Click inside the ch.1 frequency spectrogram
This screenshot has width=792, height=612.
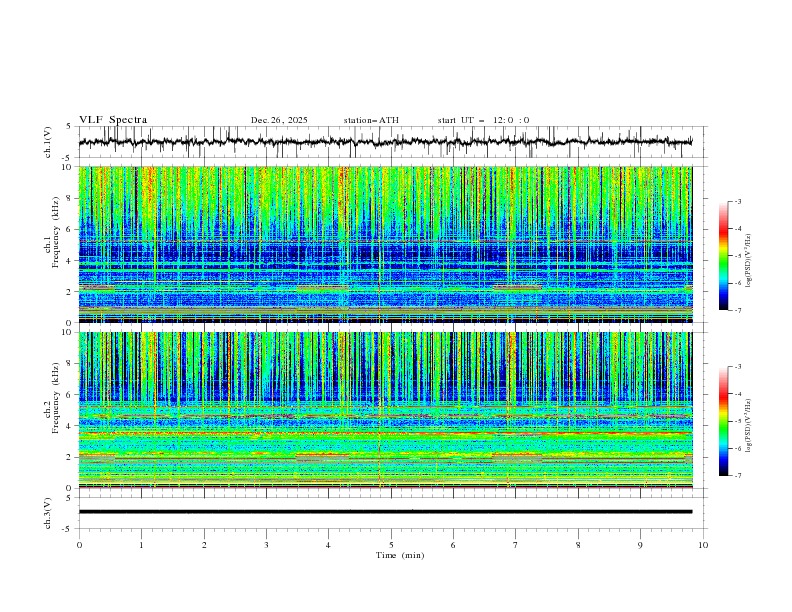coord(390,245)
